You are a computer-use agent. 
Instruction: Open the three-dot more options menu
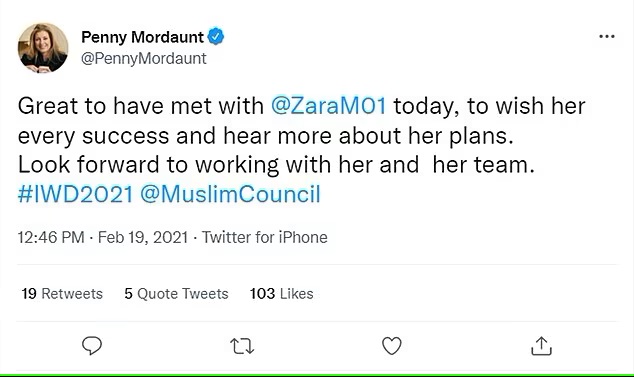click(607, 36)
